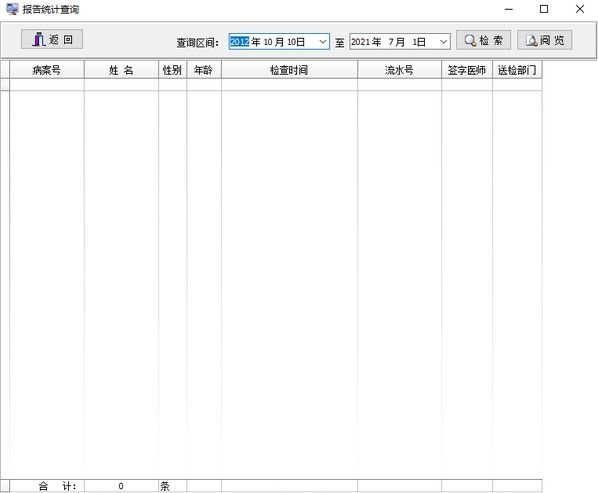The width and height of the screenshot is (598, 493).
Task: Maximize the 报告统计查询 window
Action: pos(544,9)
